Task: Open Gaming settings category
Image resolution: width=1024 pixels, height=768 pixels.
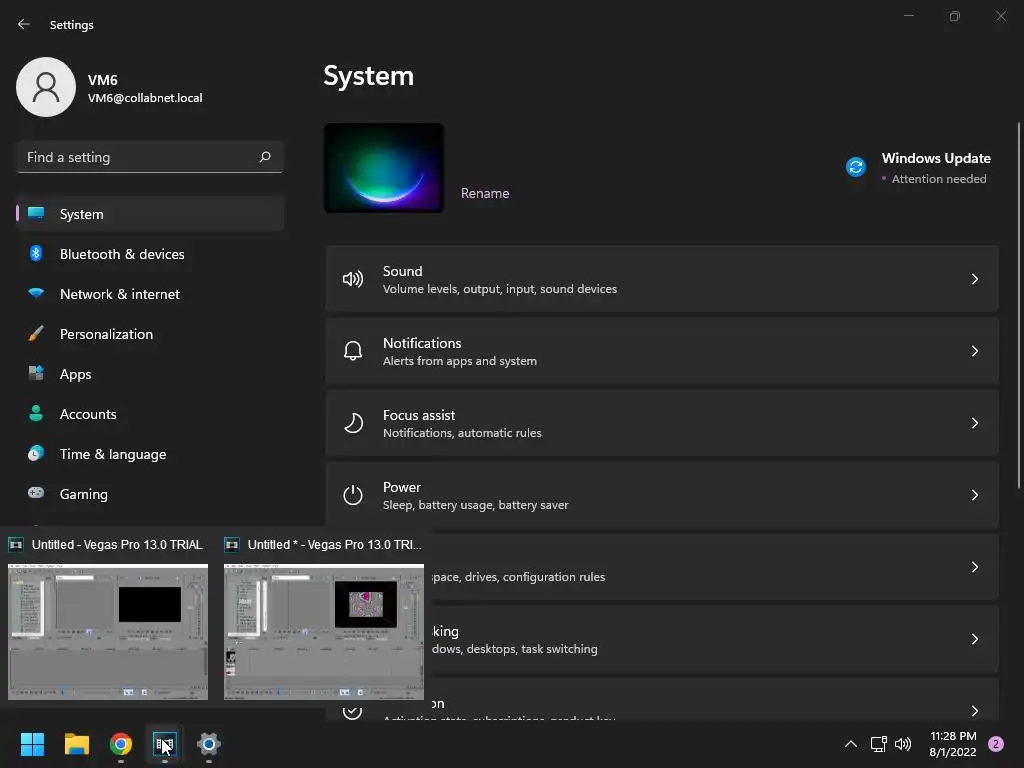Action: [150, 494]
